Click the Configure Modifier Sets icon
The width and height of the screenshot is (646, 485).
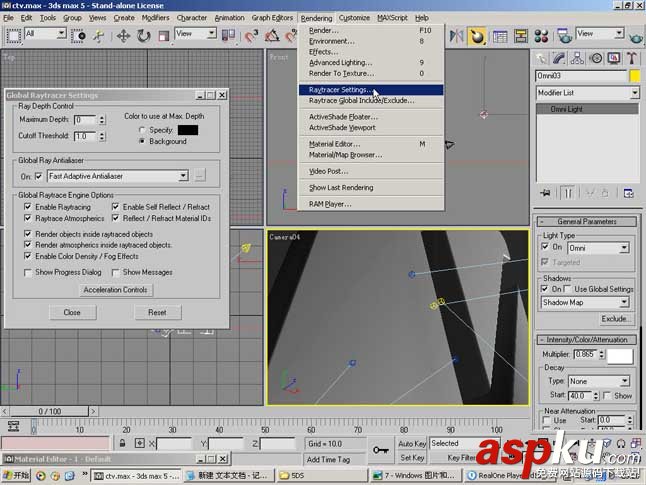pyautogui.click(x=628, y=193)
